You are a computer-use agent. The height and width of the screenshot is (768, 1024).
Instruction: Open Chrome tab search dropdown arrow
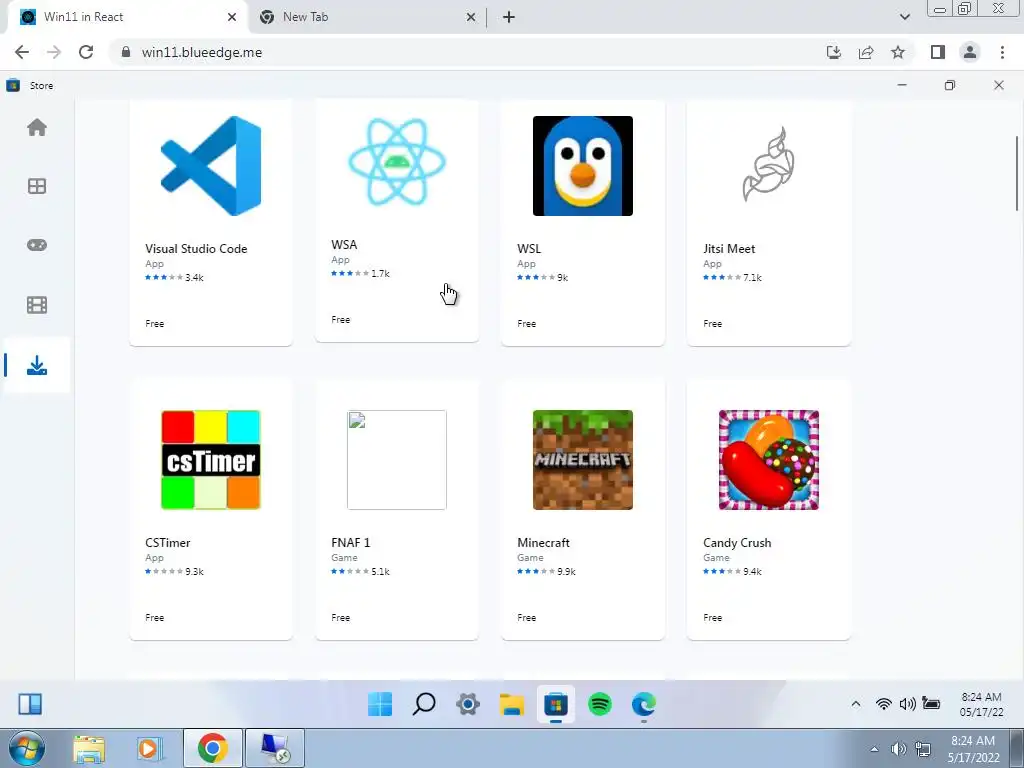pyautogui.click(x=904, y=18)
